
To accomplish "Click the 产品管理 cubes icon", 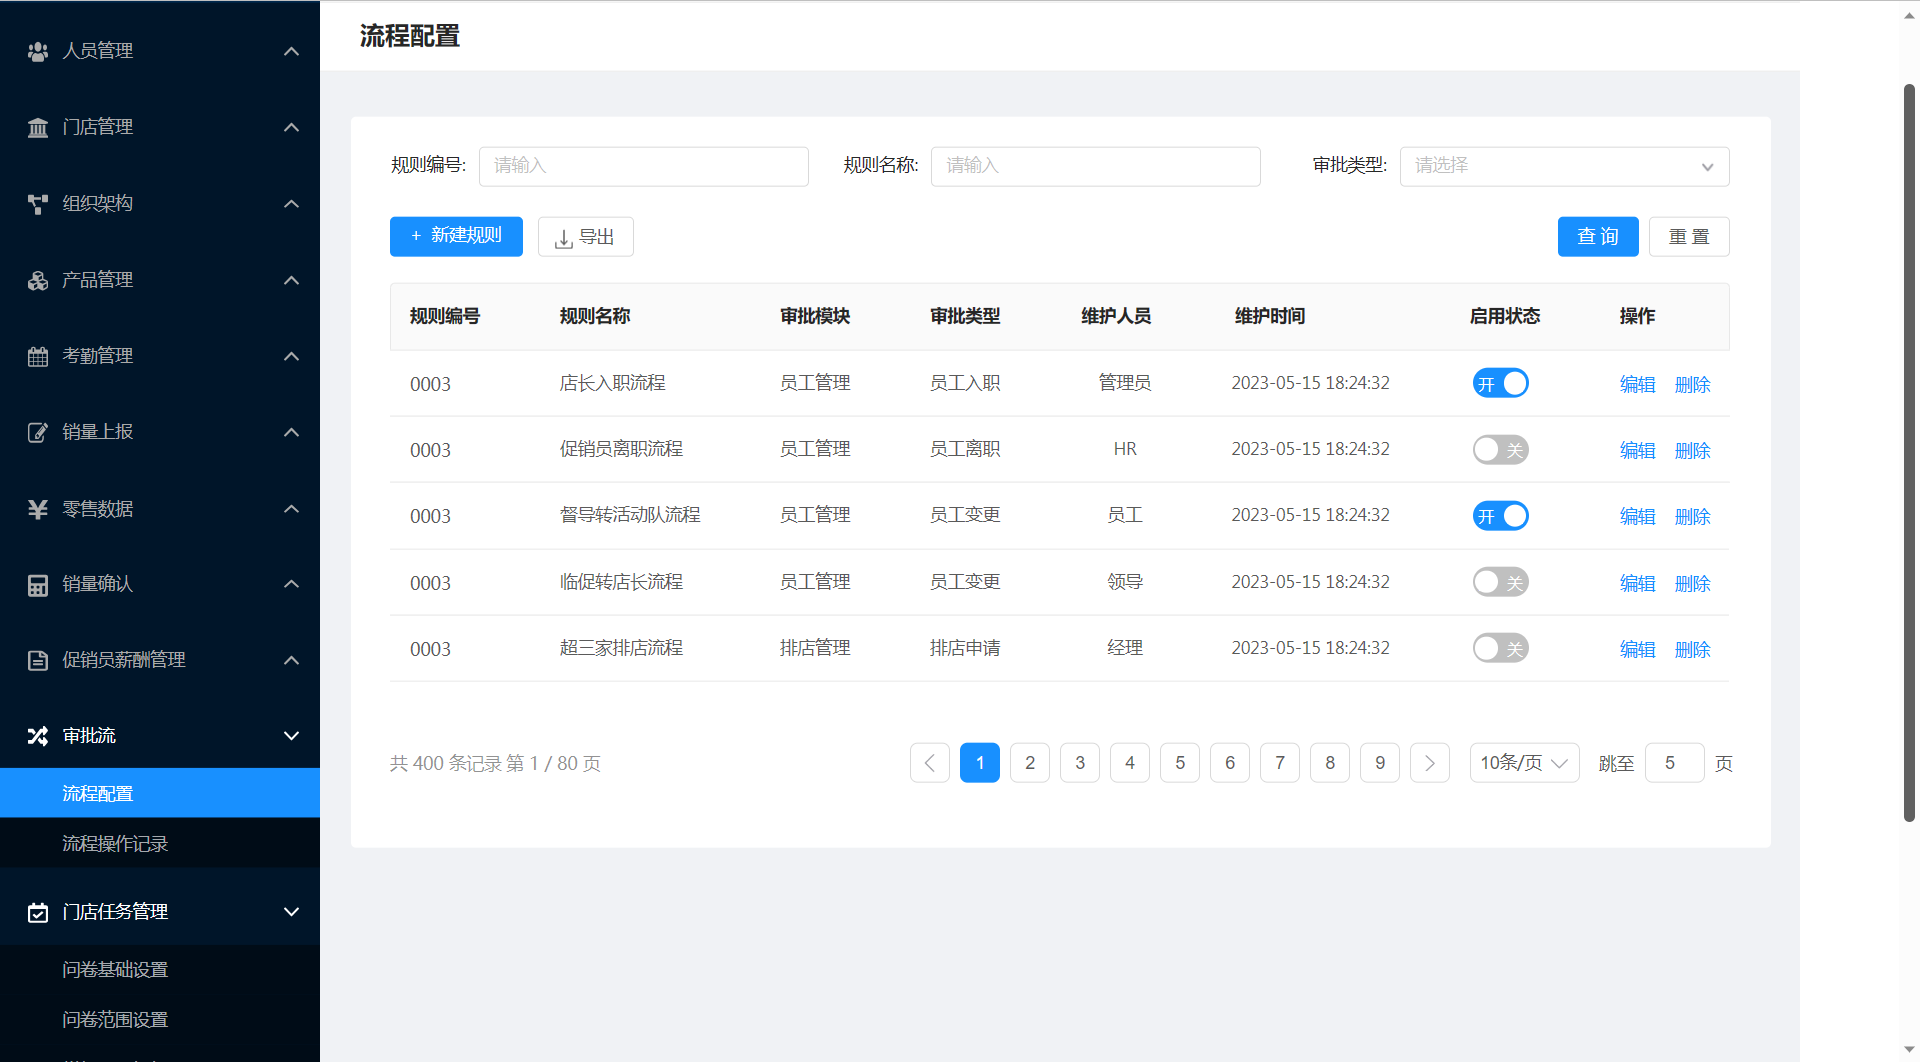I will [x=38, y=280].
